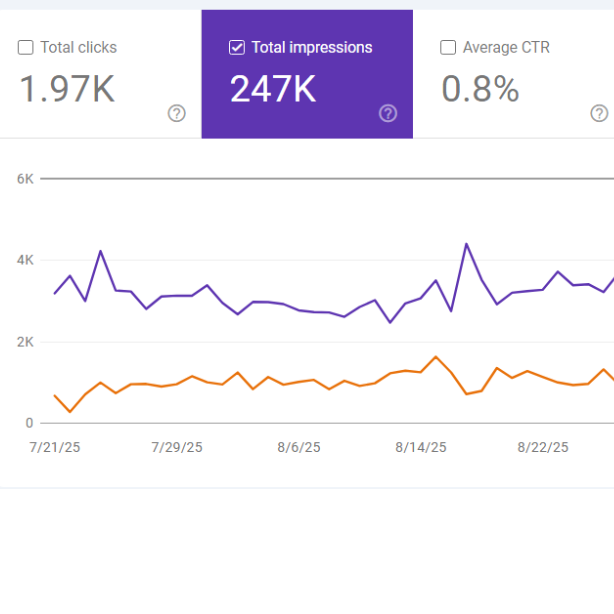This screenshot has height=614, width=614.
Task: Click the 7/29/25 date on x-axis
Action: pyautogui.click(x=177, y=448)
